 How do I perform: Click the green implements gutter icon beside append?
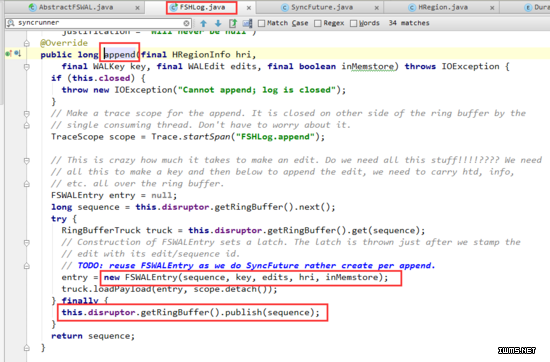click(x=9, y=54)
